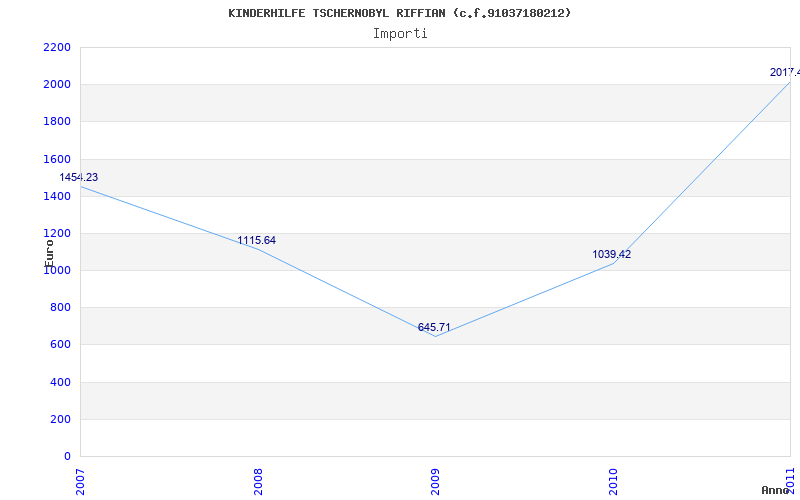Click the Importi subtitle
The width and height of the screenshot is (800, 500).
click(400, 34)
